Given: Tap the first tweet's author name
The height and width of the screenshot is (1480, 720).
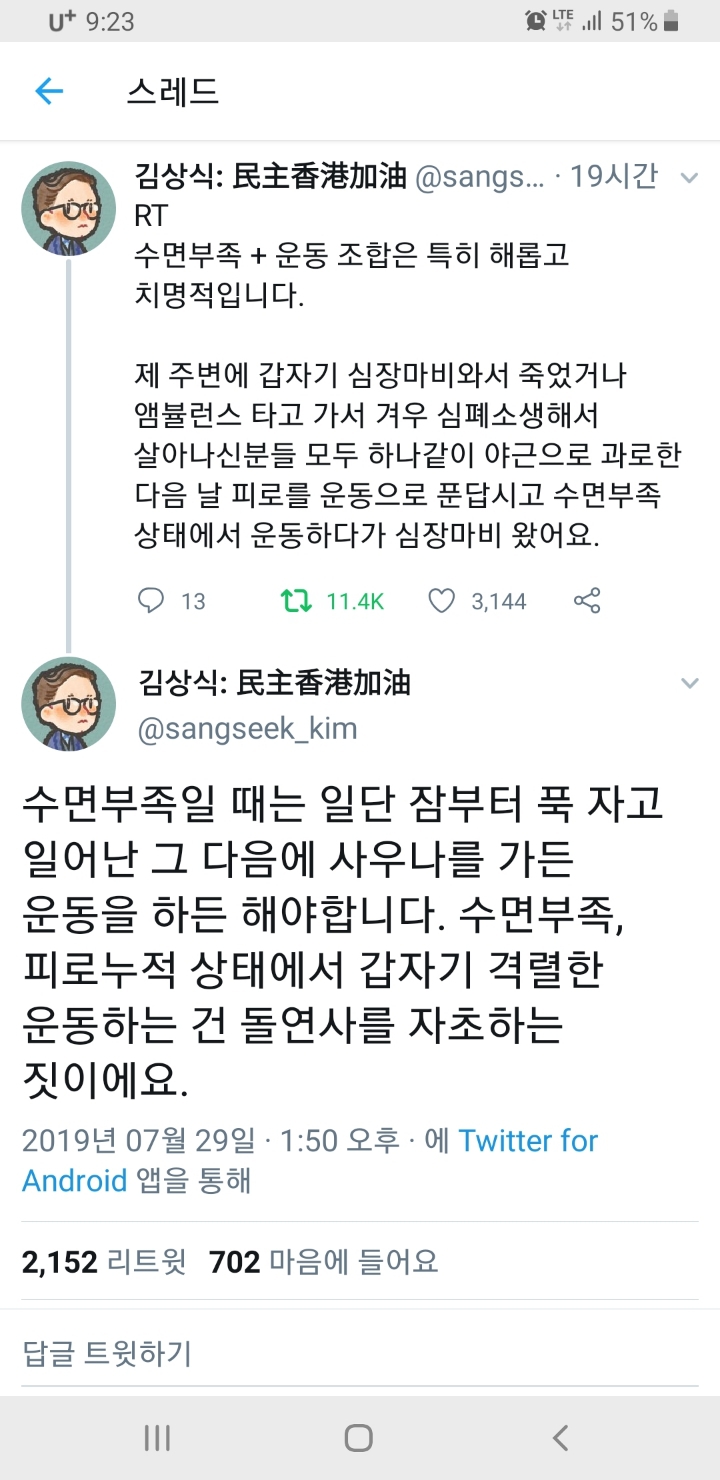Looking at the screenshot, I should point(270,177).
